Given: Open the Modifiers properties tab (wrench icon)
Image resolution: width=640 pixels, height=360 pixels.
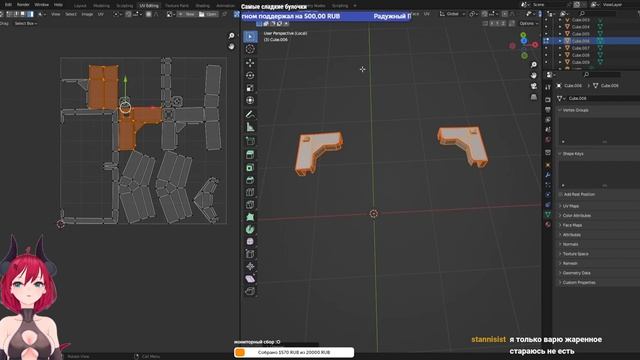Looking at the screenshot, I should coord(548,175).
